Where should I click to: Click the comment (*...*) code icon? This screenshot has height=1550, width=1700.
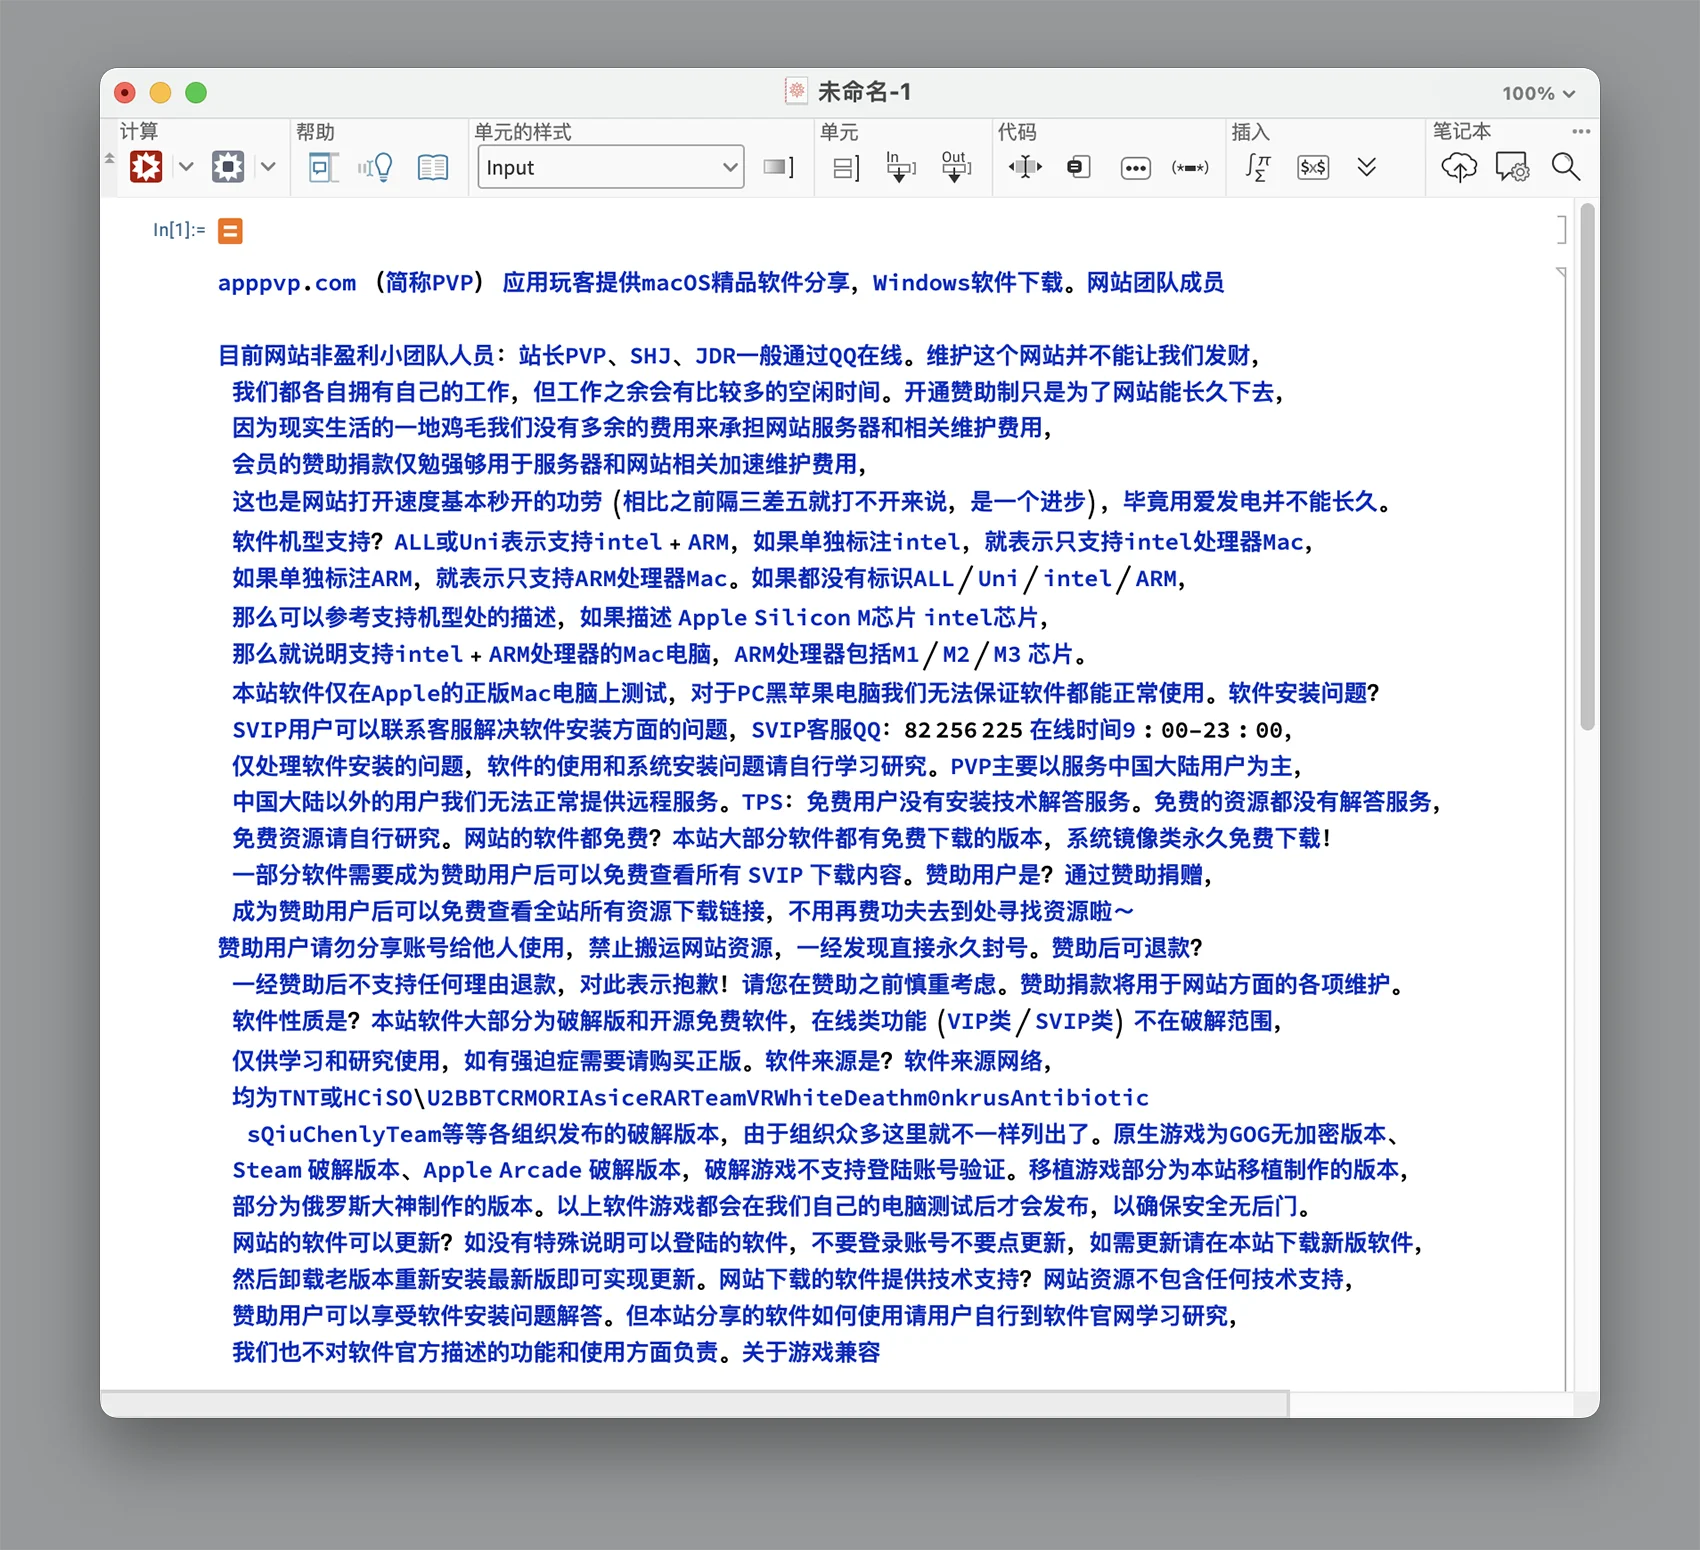1189,168
